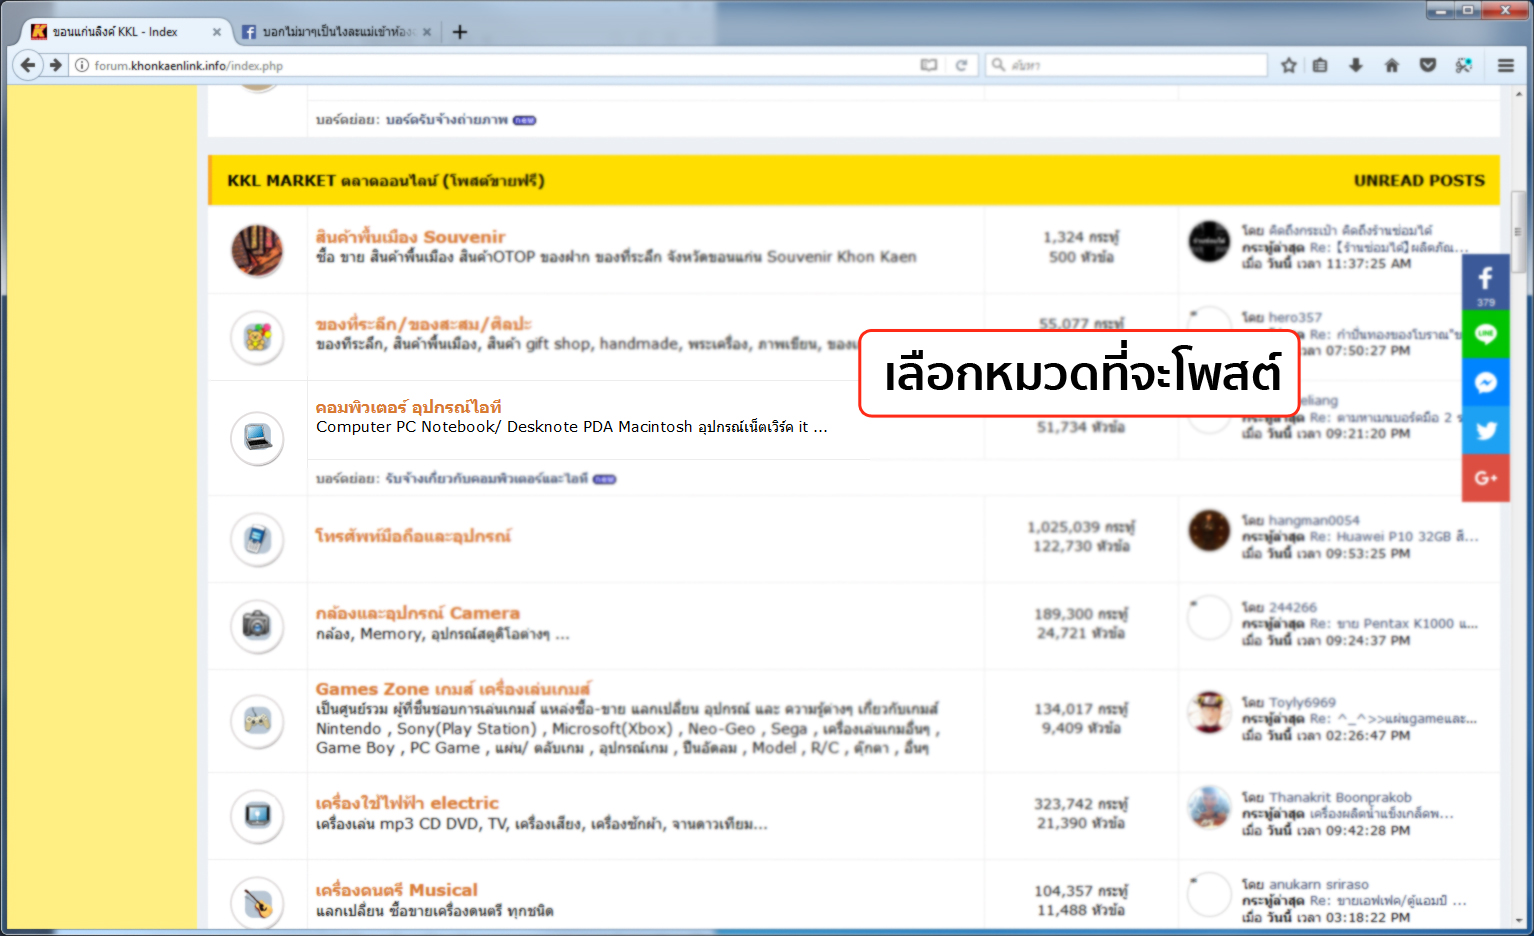Open the Downloads arrow icon
1534x936 pixels.
(x=1356, y=65)
